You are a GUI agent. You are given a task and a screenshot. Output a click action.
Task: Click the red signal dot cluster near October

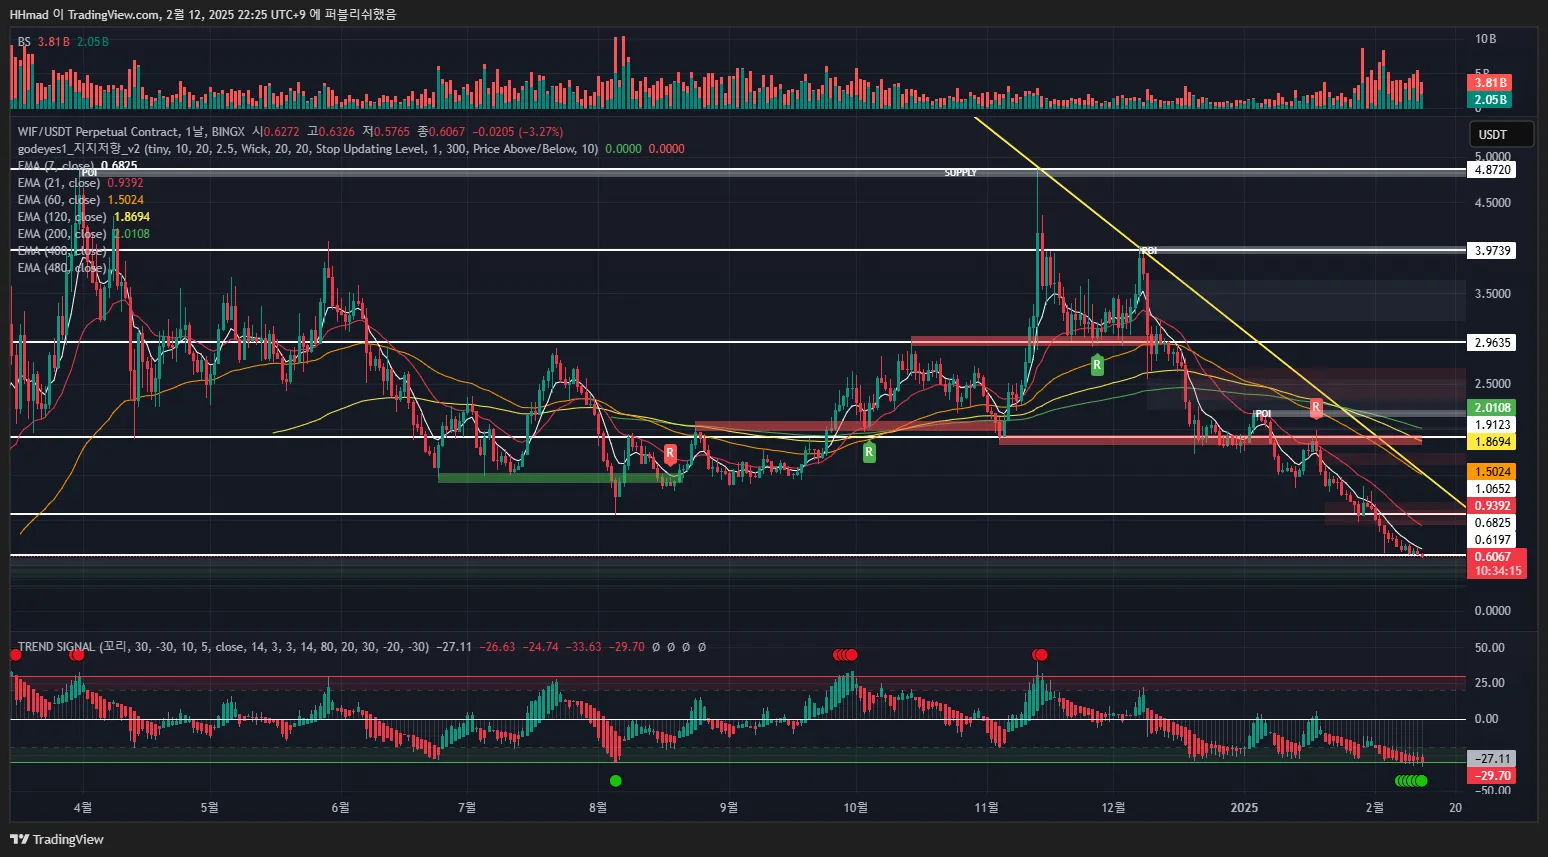[x=845, y=655]
